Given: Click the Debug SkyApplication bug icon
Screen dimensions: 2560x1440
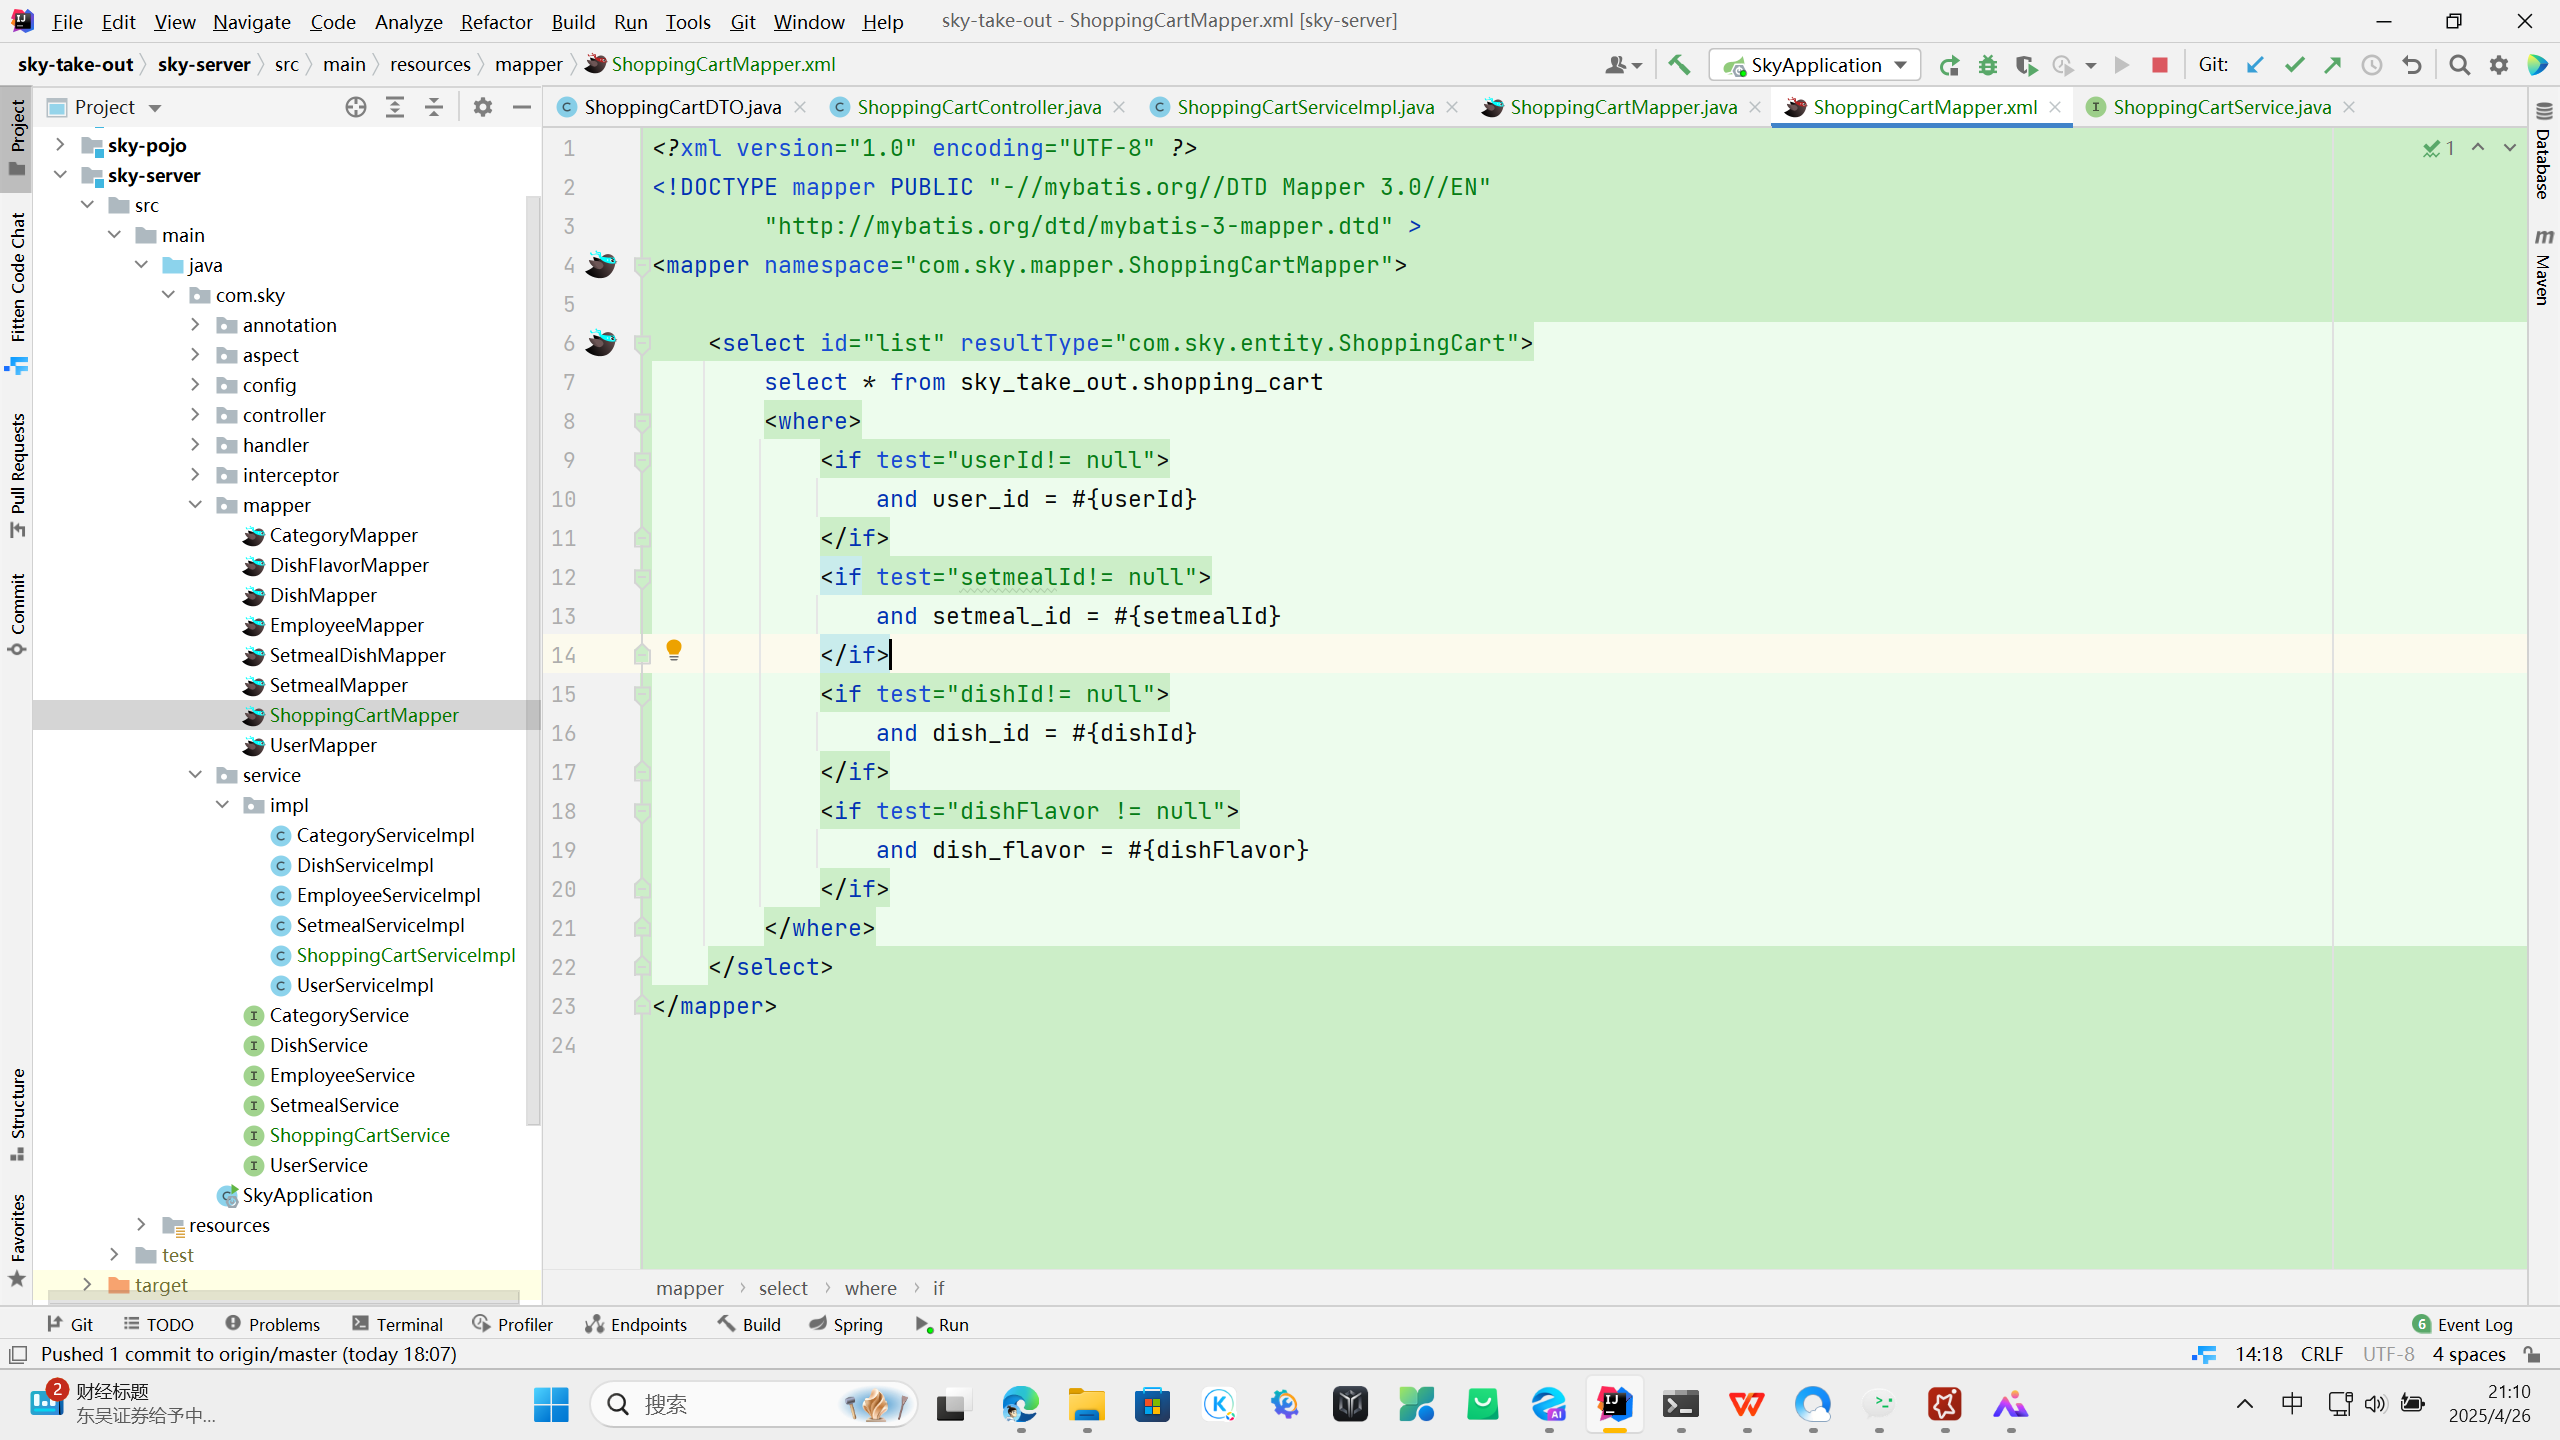Looking at the screenshot, I should point(1987,65).
